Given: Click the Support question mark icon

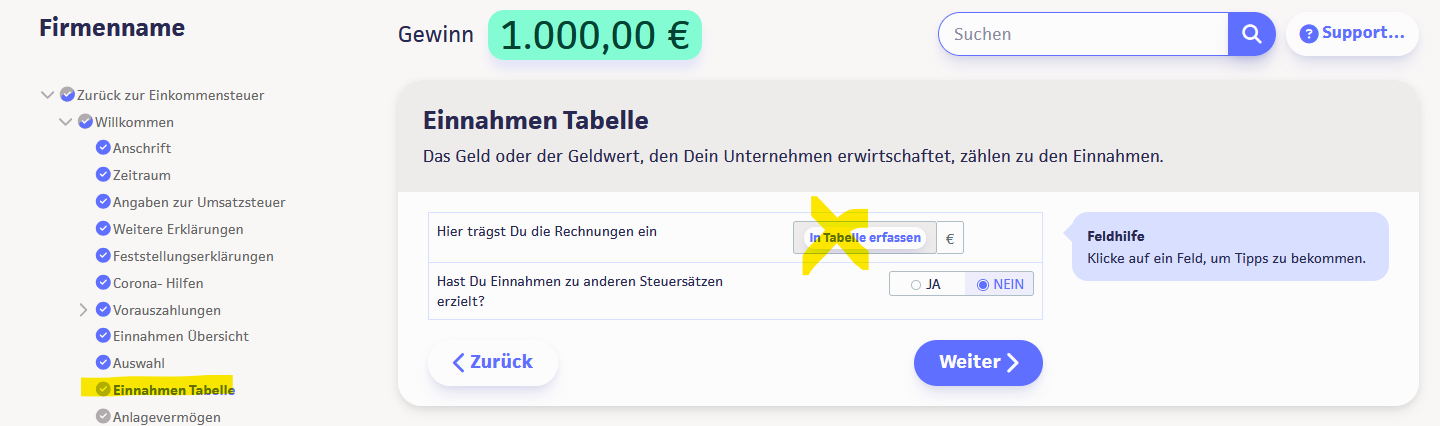Looking at the screenshot, I should (x=1308, y=34).
